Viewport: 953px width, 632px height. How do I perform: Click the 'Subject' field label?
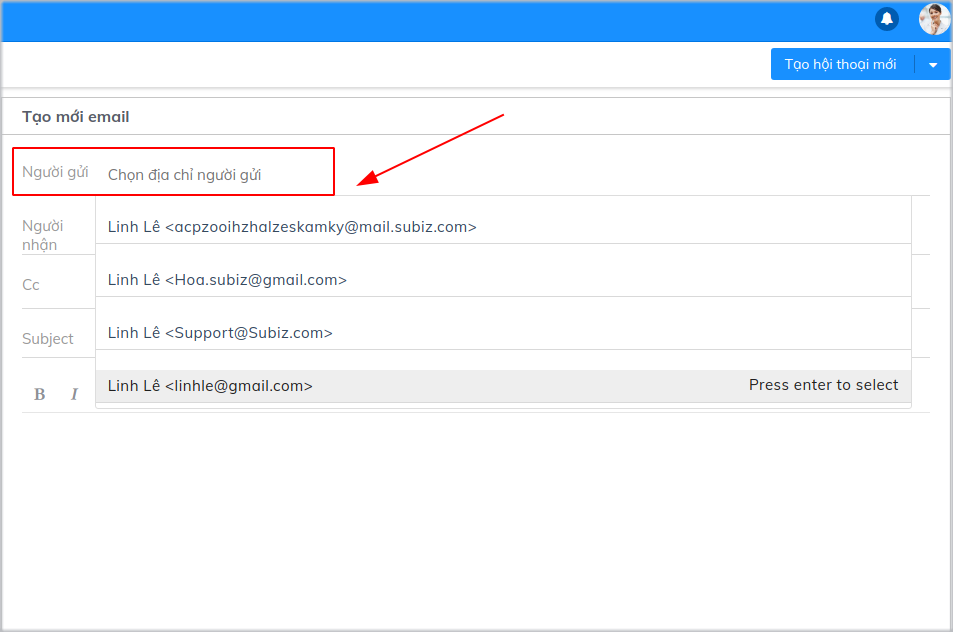click(48, 339)
